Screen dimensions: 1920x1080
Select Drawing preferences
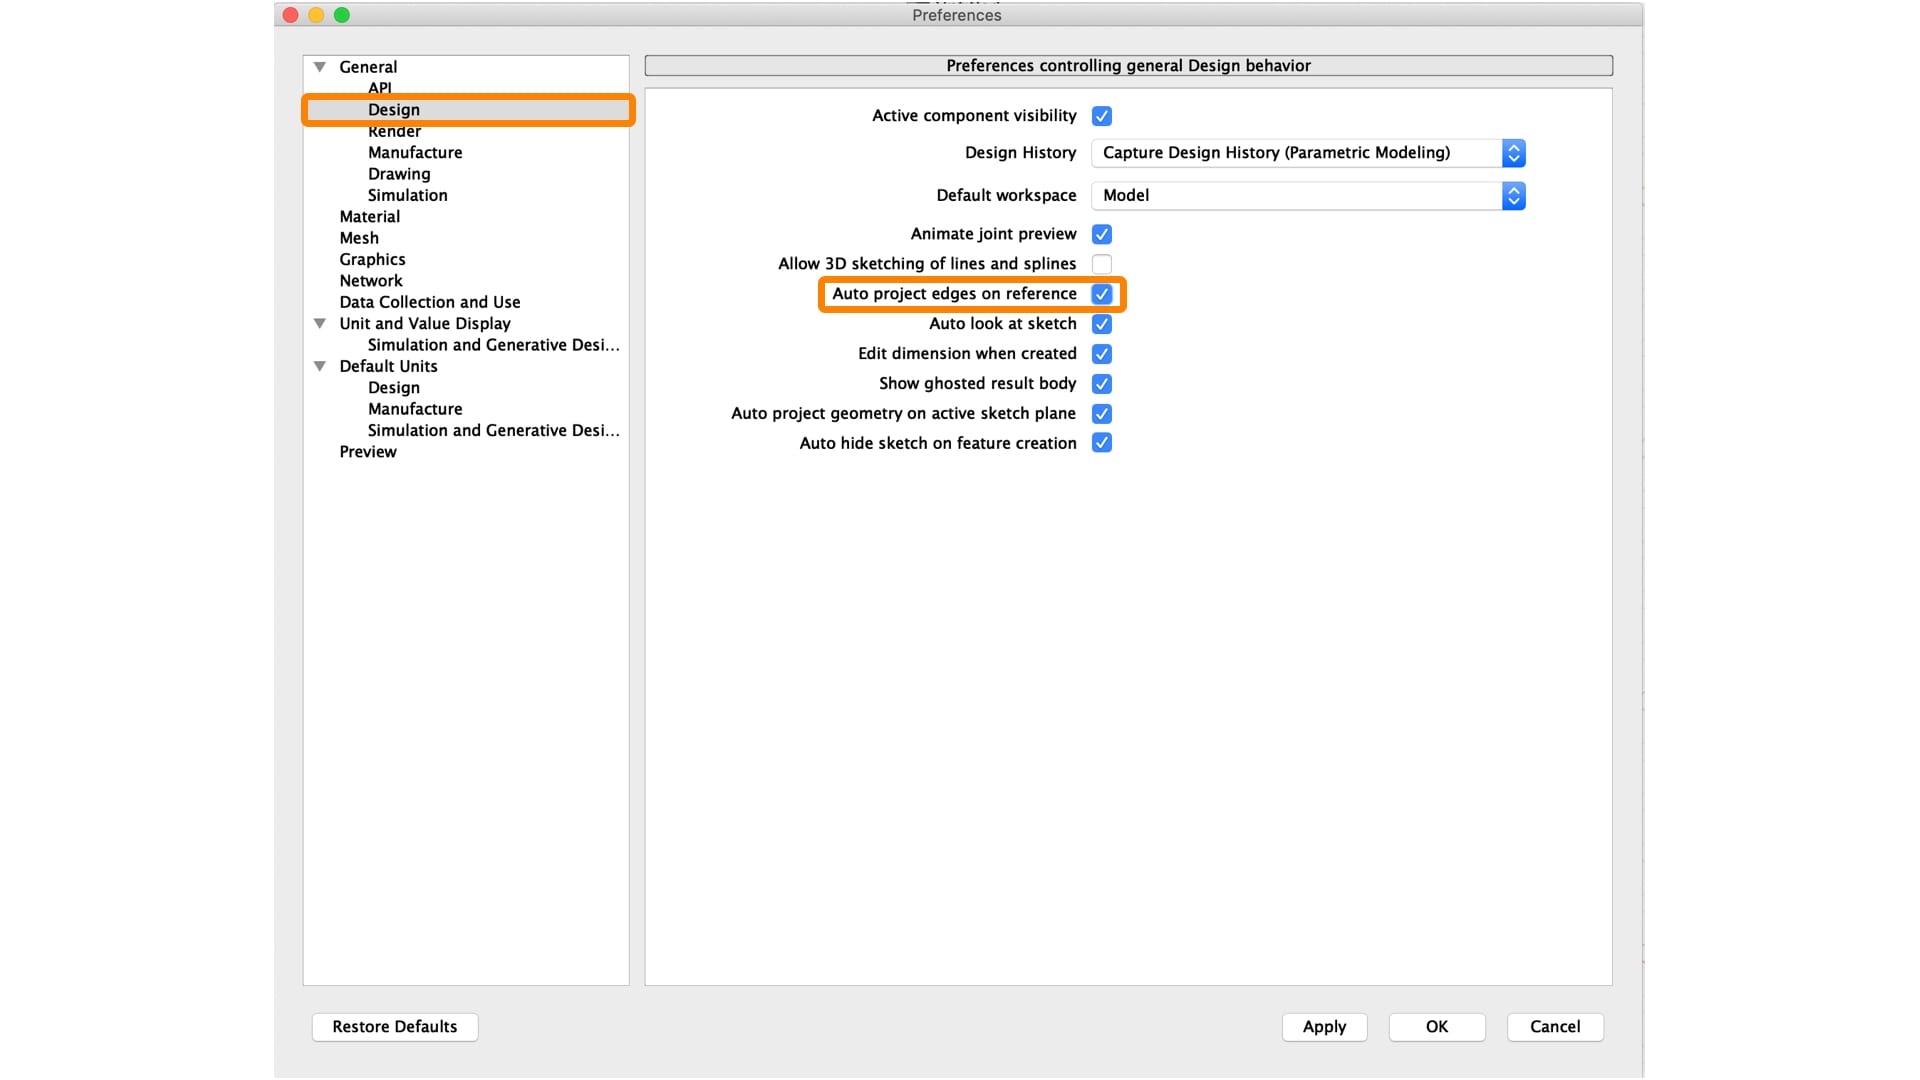point(399,174)
